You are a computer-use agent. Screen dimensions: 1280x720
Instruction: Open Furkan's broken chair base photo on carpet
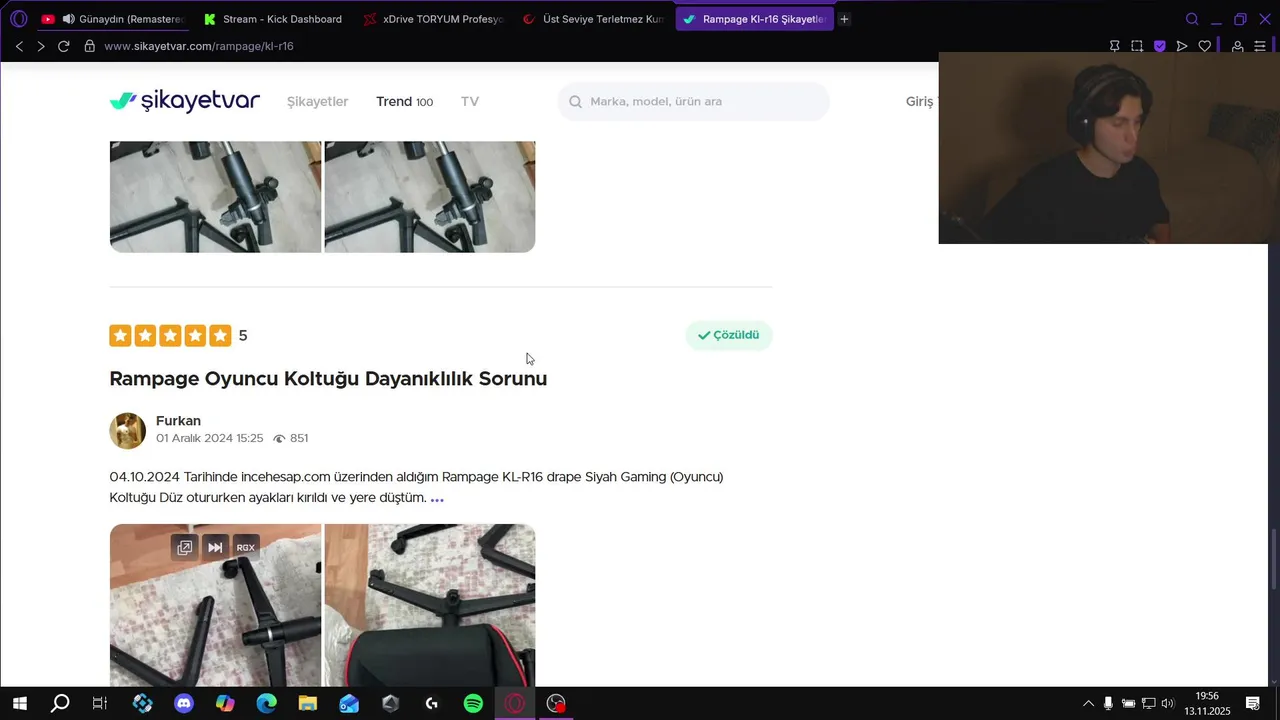pos(215,605)
